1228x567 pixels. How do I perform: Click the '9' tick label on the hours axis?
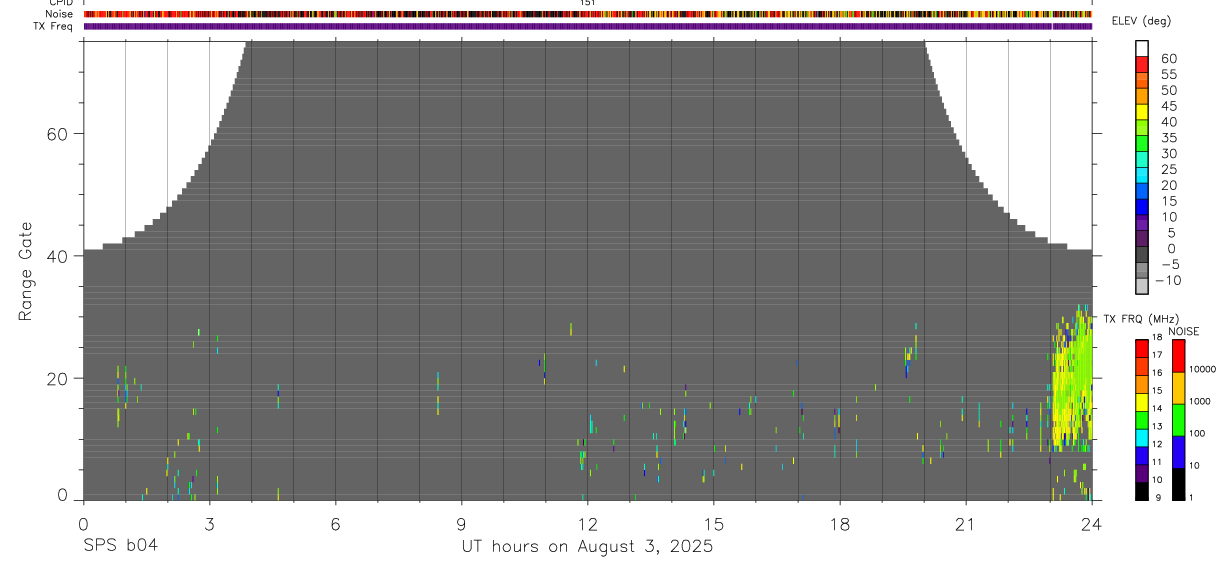tap(461, 524)
